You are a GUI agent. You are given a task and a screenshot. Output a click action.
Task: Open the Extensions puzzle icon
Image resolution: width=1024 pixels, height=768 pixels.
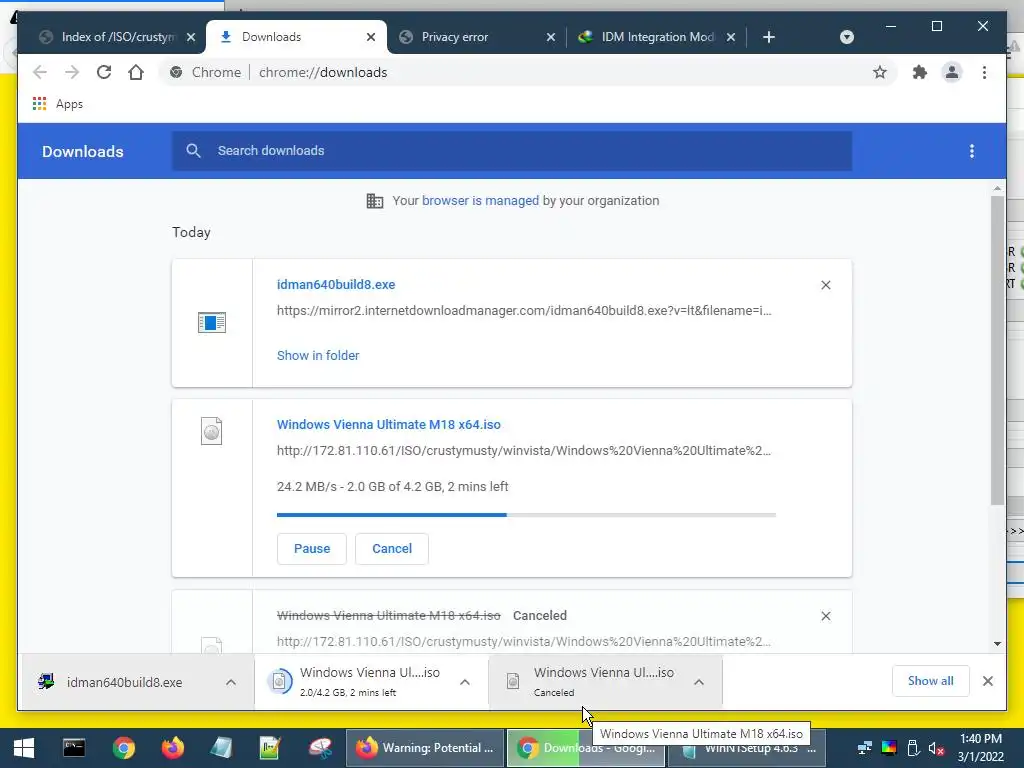click(x=920, y=72)
